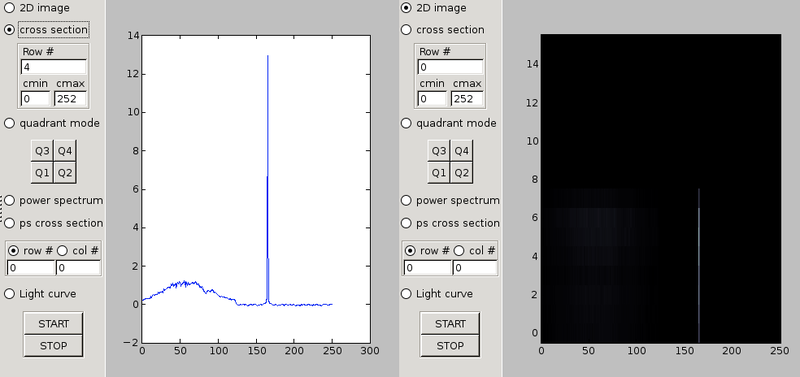Click Q1 quadrant button in right panel
This screenshot has height=377, width=800.
[439, 172]
